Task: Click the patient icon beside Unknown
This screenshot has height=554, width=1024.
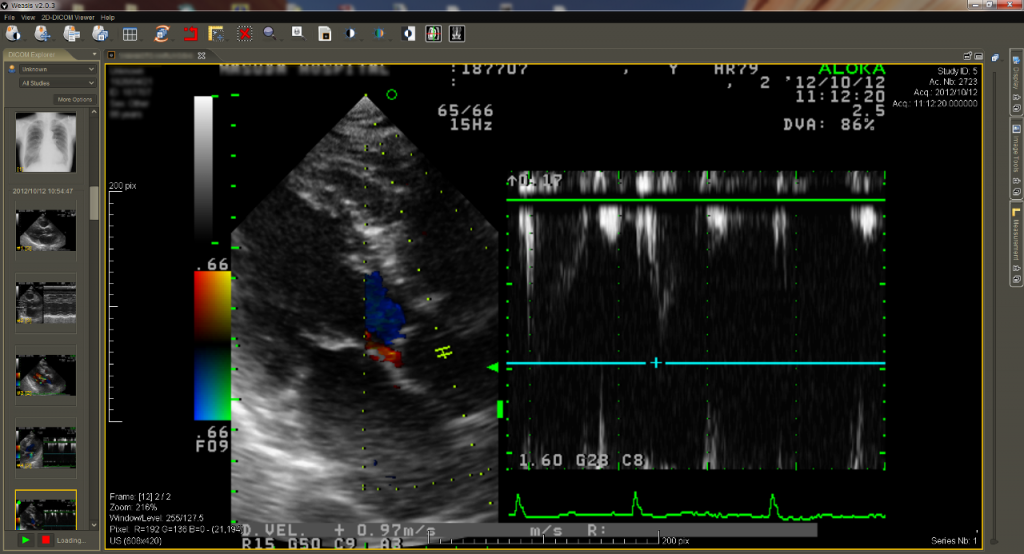Action: (12, 69)
